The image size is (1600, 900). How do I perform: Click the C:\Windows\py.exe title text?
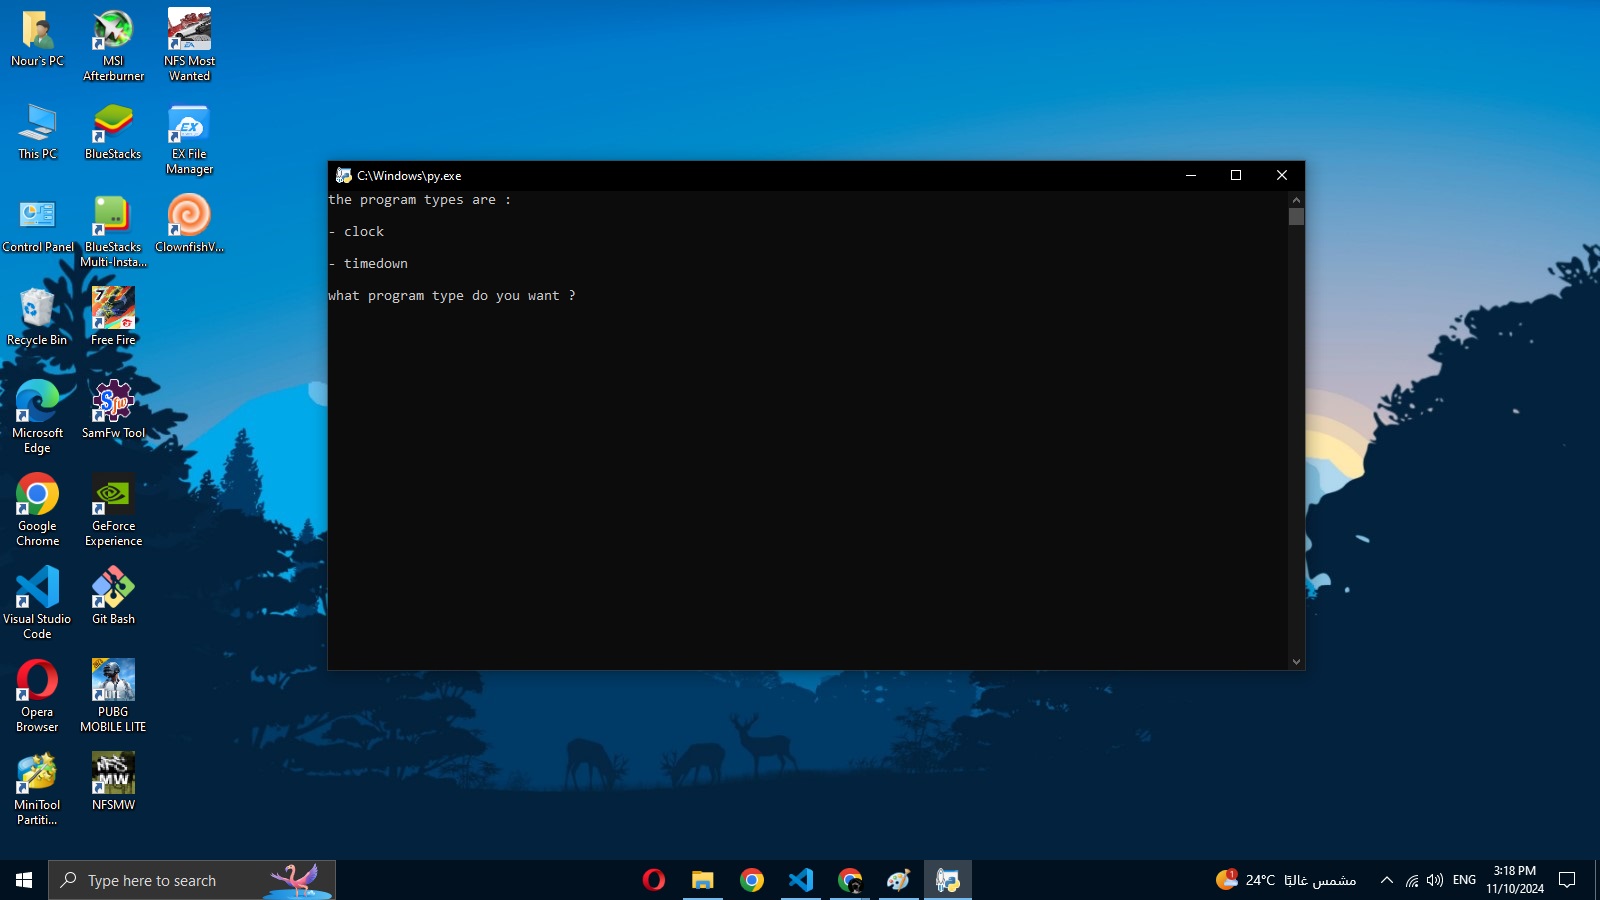[x=409, y=176]
